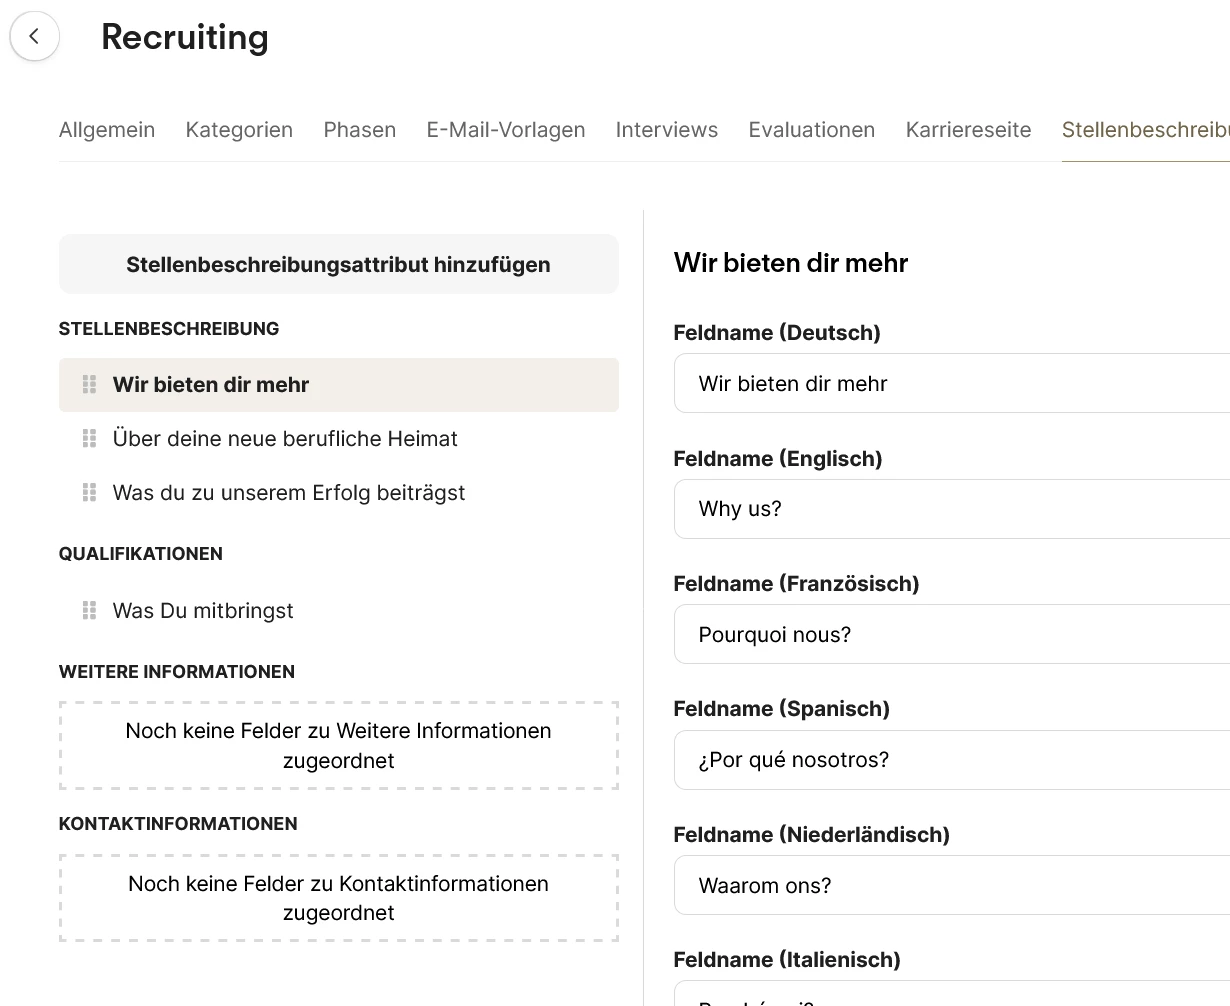Click the Feldname (Niederländisch) input with 'Waarom ons?'
The image size is (1230, 1006).
pyautogui.click(x=950, y=886)
